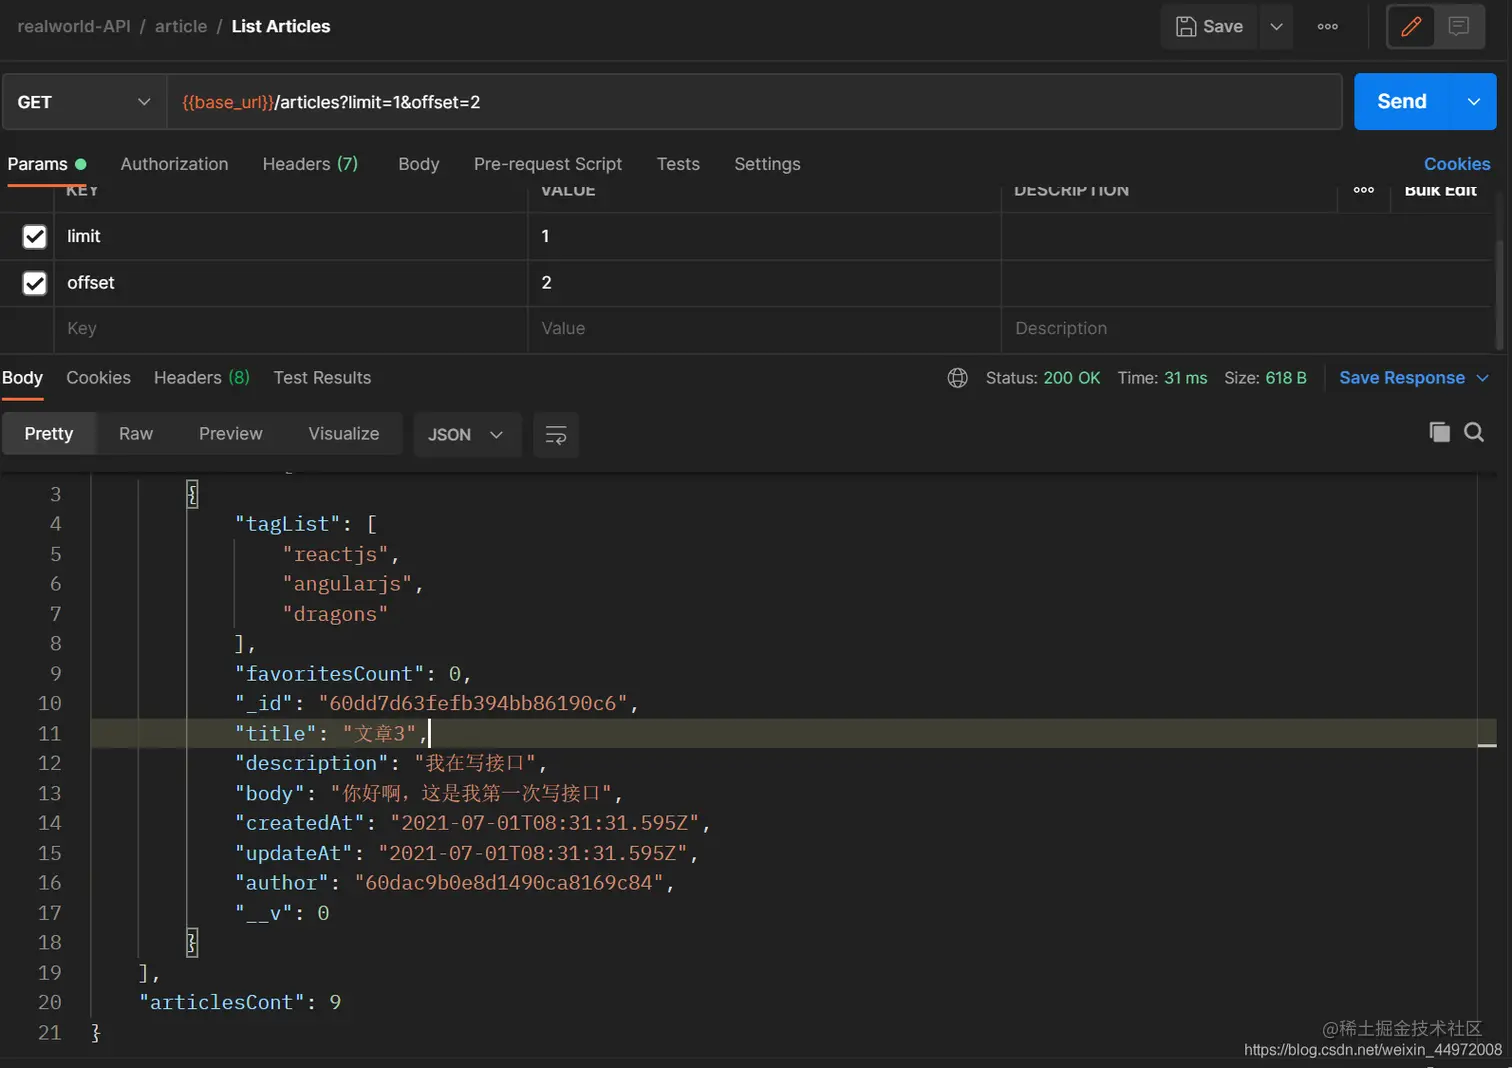Switch to Visualize view
This screenshot has height=1068, width=1512.
pyautogui.click(x=344, y=434)
